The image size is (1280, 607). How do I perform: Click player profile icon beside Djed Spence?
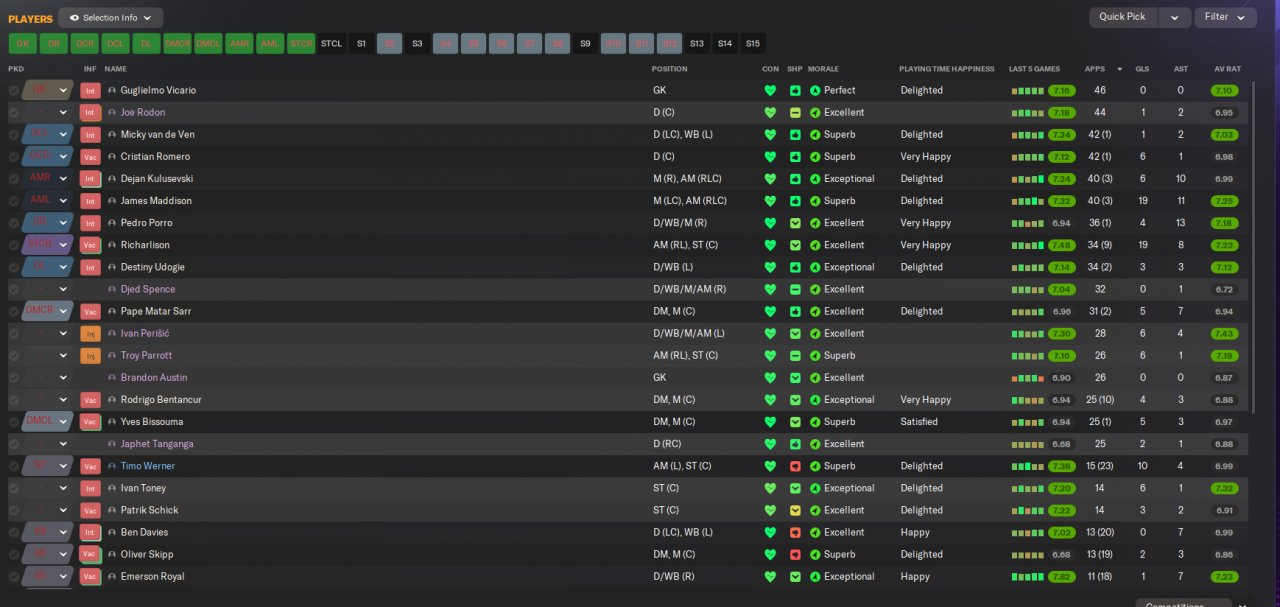click(x=112, y=289)
